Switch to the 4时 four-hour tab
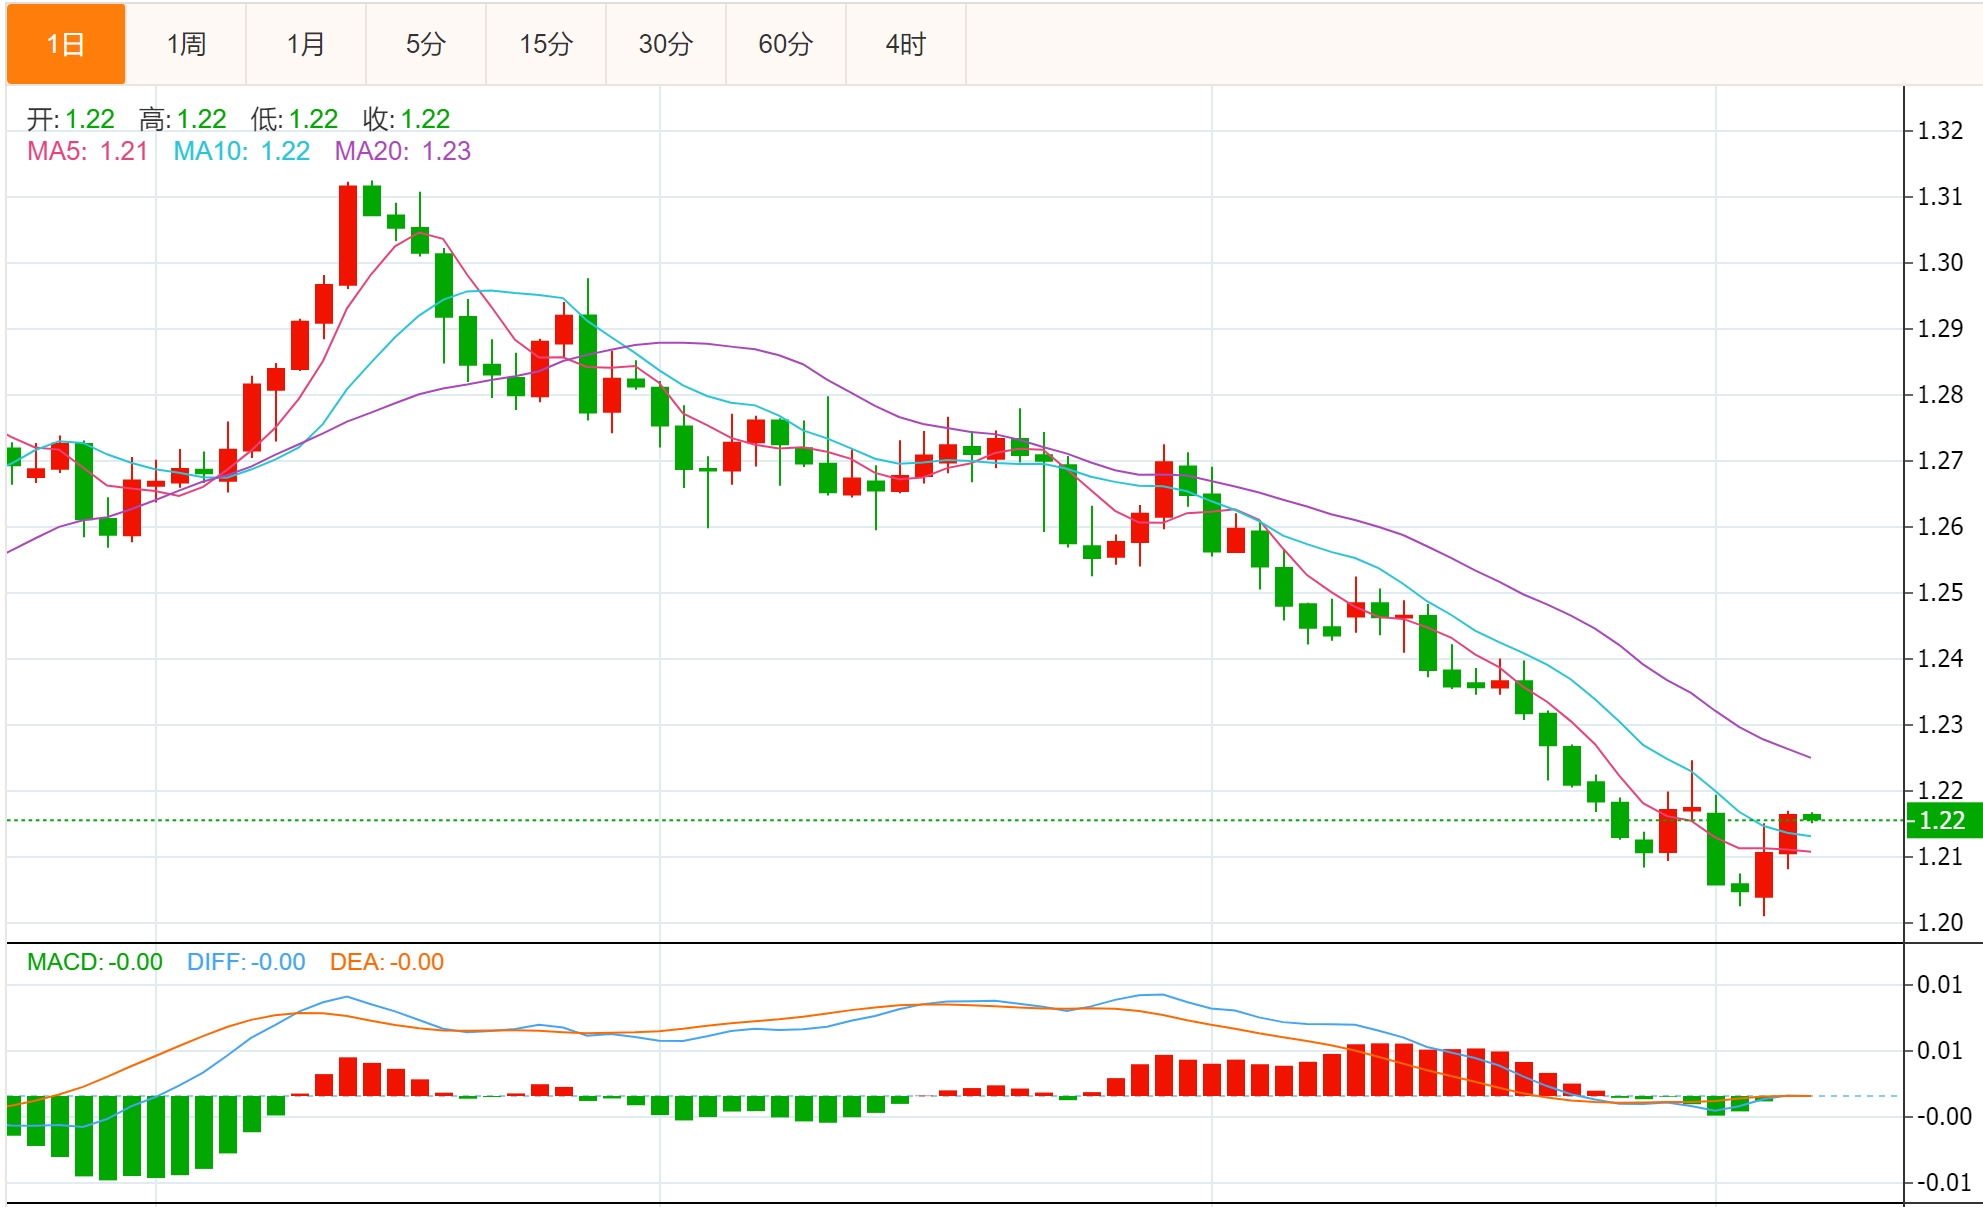The image size is (1983, 1207). 906,44
